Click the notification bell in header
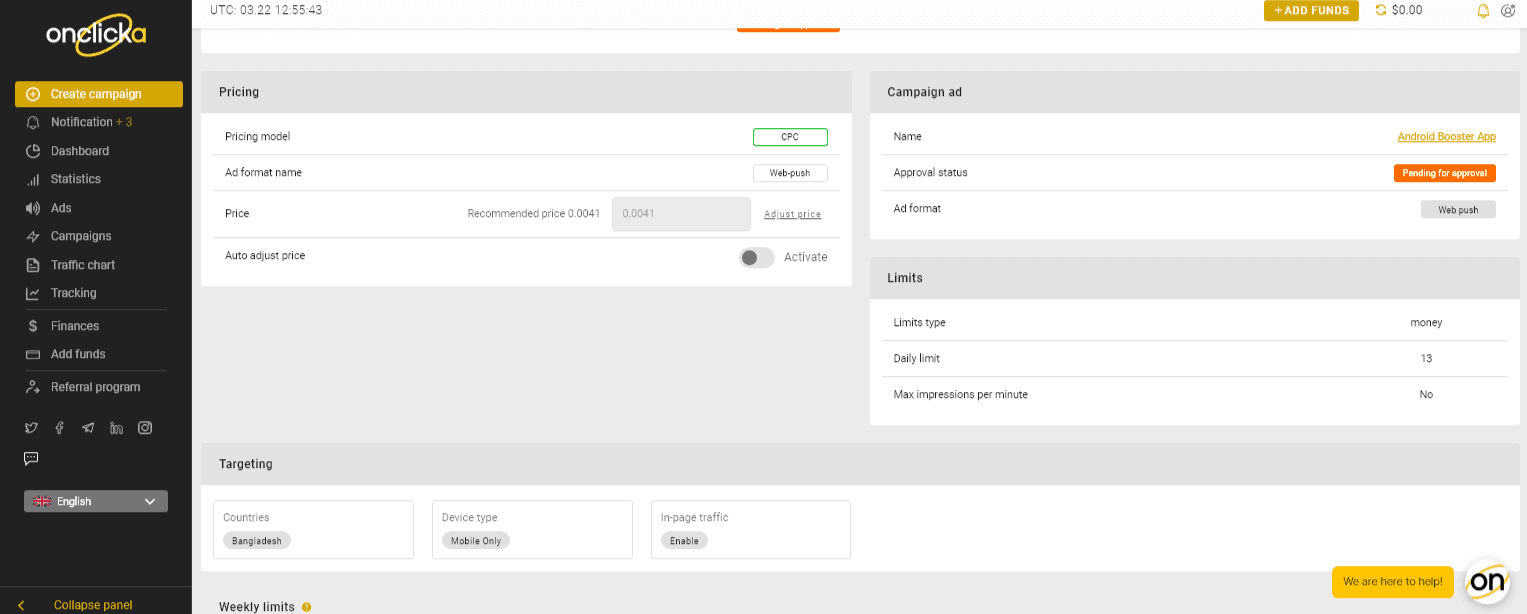 coord(1483,11)
